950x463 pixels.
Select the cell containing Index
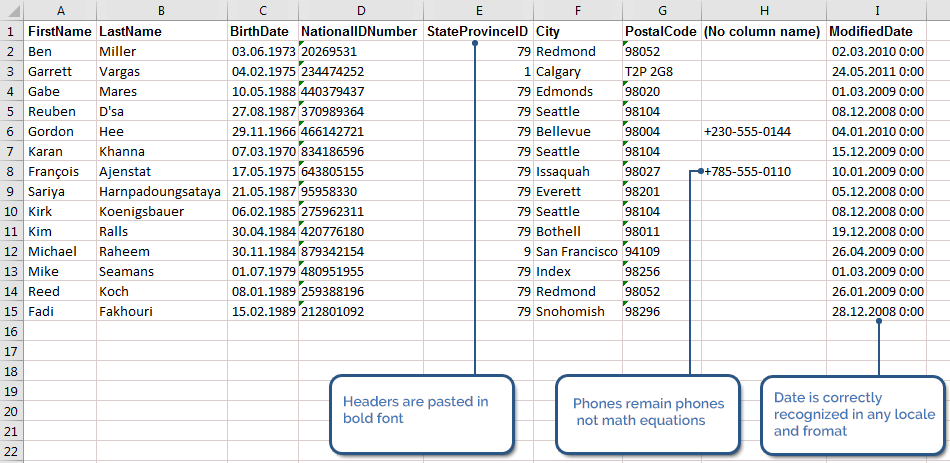click(578, 271)
